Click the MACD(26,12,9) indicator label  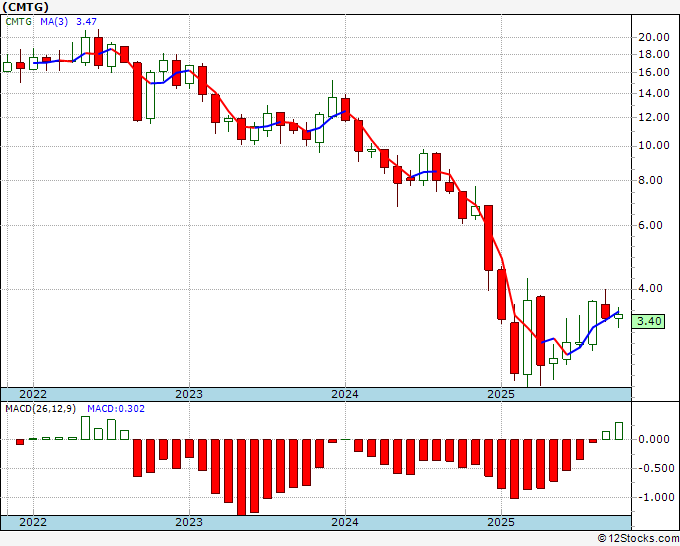(41, 409)
